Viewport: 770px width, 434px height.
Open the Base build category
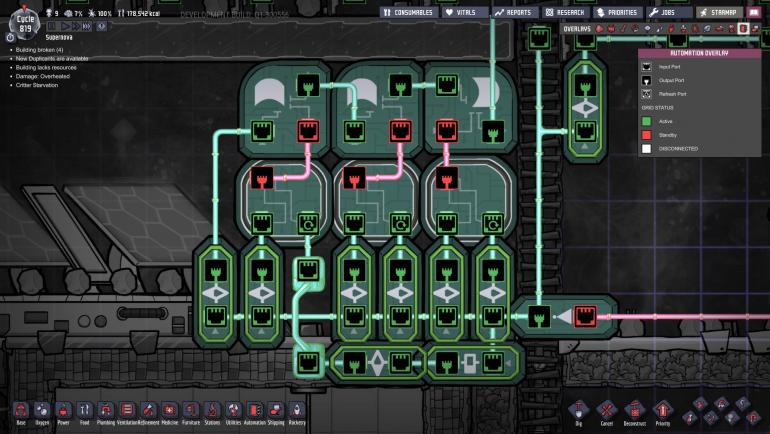pos(21,411)
